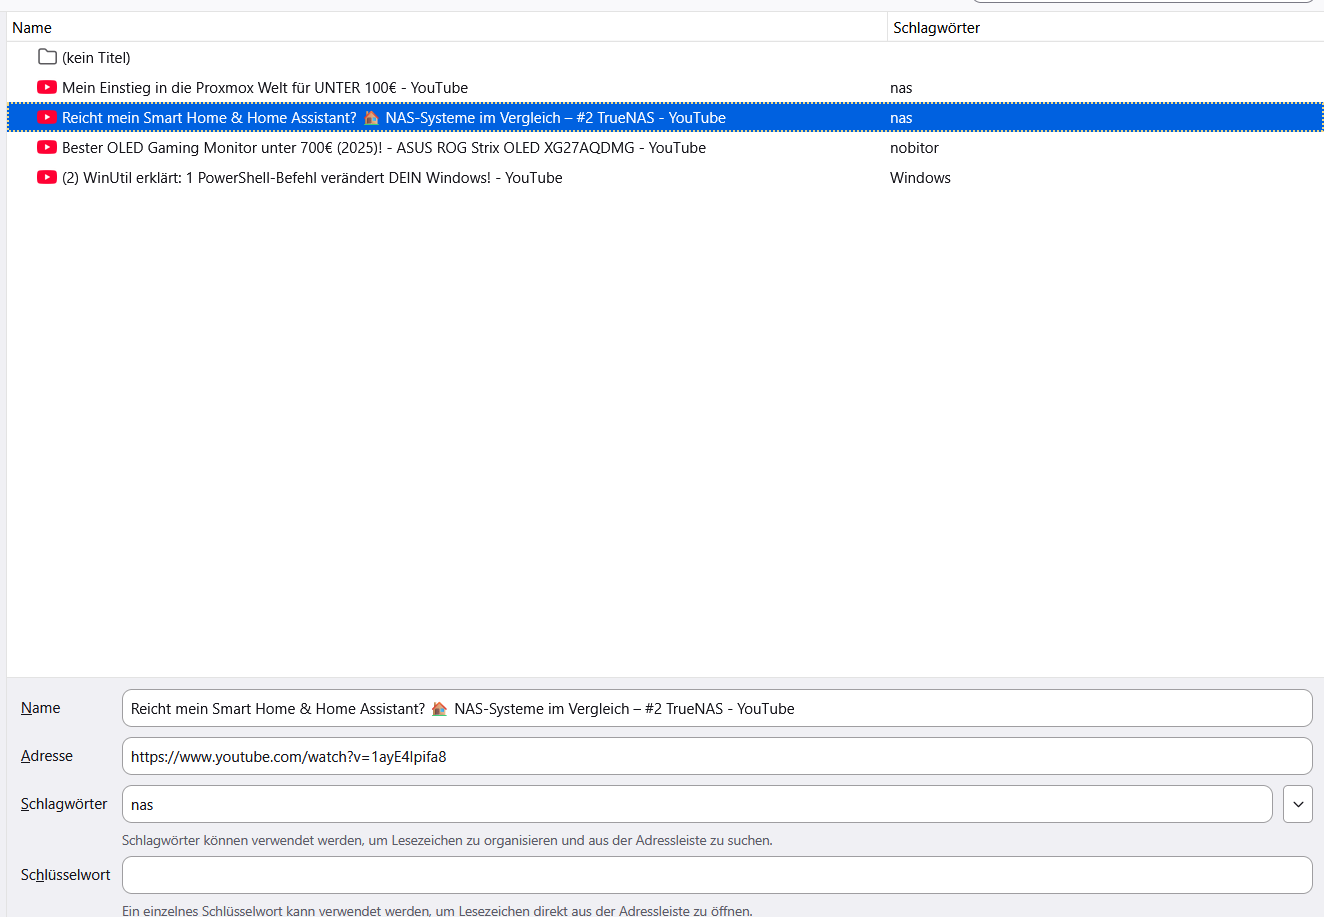1324x917 pixels.
Task: Select the Bester OLED Gaming Monitor bookmark
Action: [665, 147]
